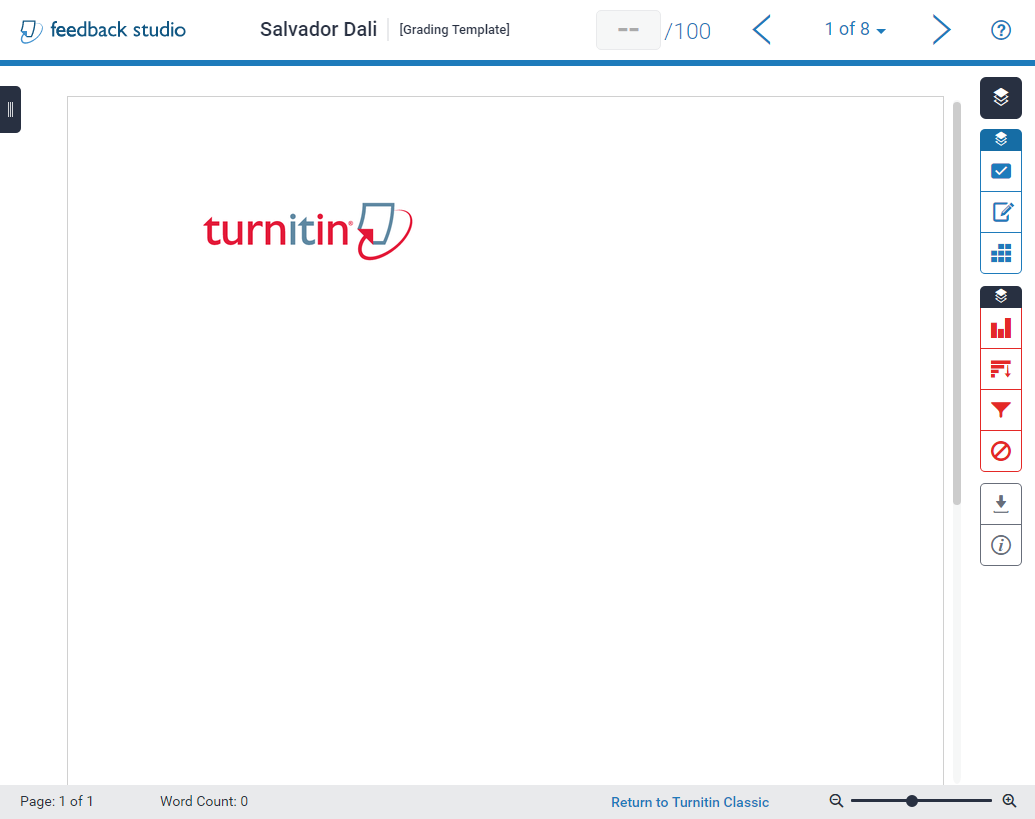Viewport: 1035px width, 819px height.
Task: Expand the left thumbnail sidebar handle
Action: tap(10, 110)
